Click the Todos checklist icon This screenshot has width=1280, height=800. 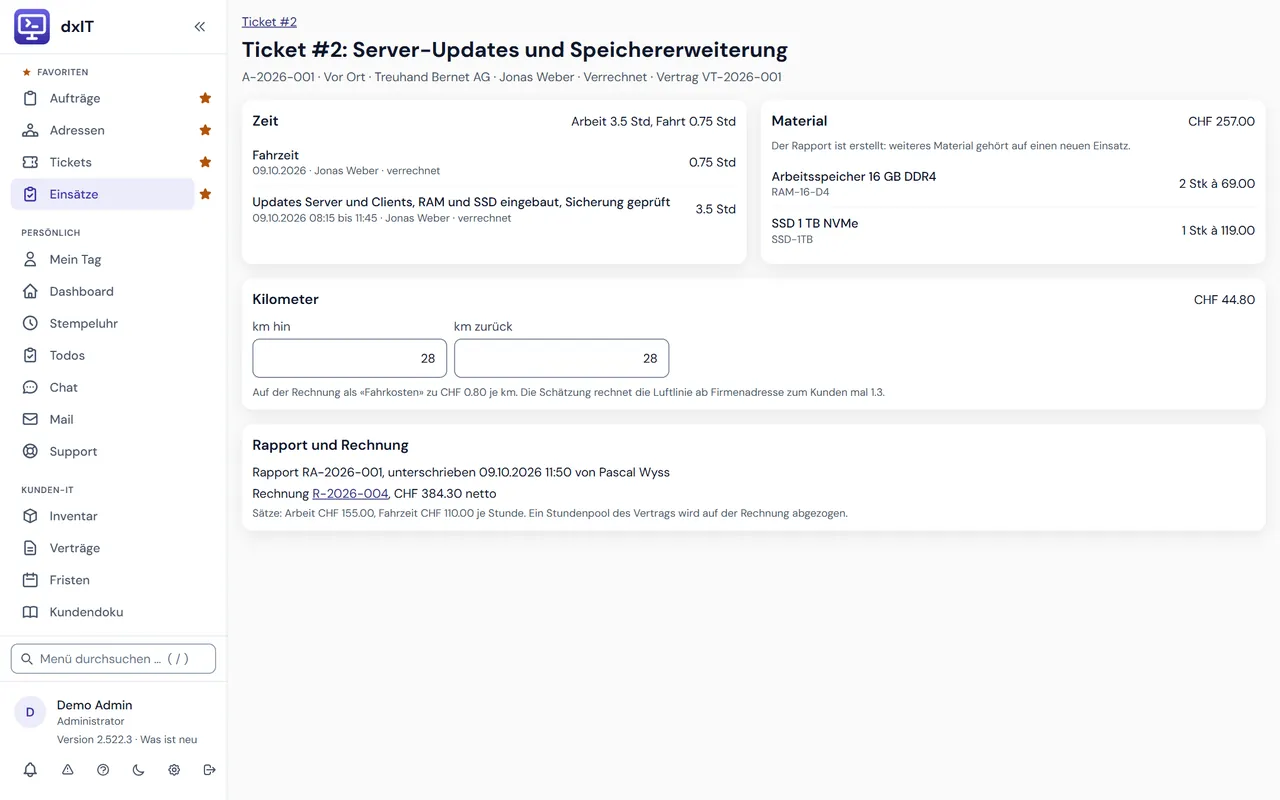(30, 355)
